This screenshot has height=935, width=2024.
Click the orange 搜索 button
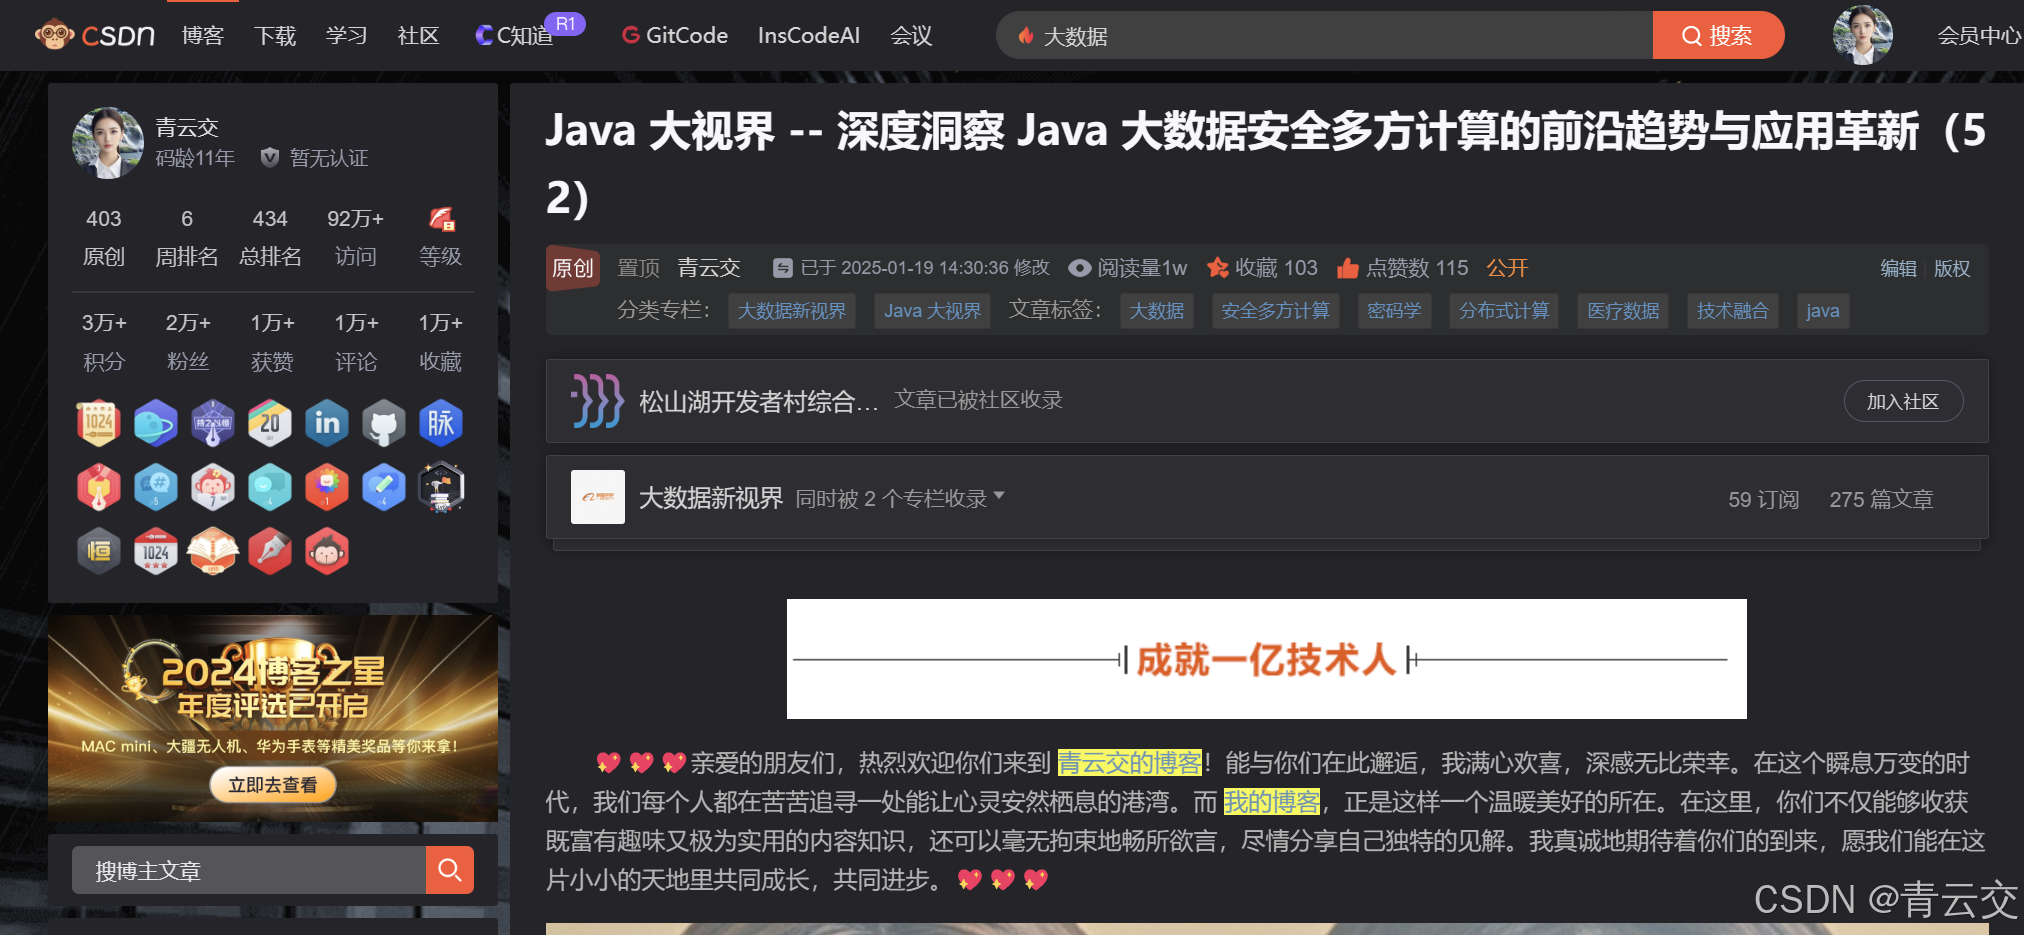pyautogui.click(x=1718, y=35)
